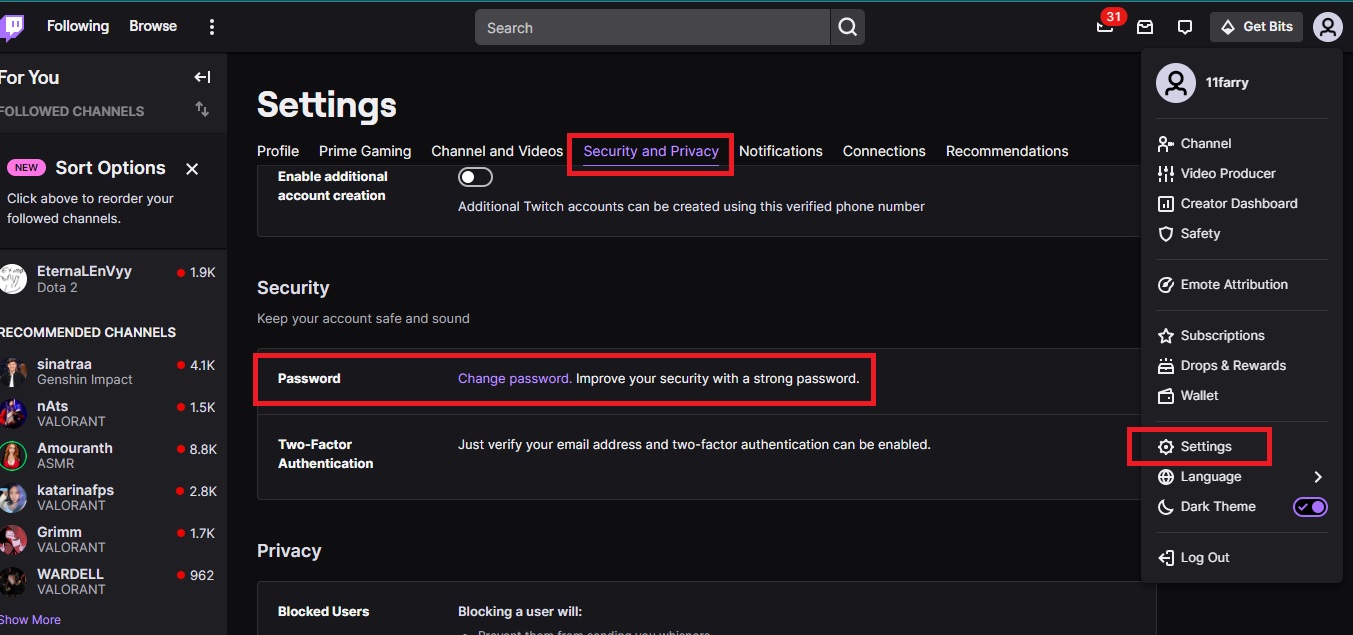The image size is (1353, 635).
Task: Click the Get Bits button
Action: pyautogui.click(x=1256, y=27)
